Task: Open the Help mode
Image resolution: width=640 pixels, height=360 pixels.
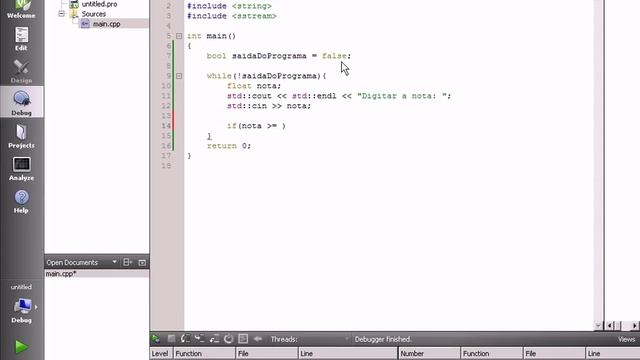Action: pyautogui.click(x=21, y=201)
